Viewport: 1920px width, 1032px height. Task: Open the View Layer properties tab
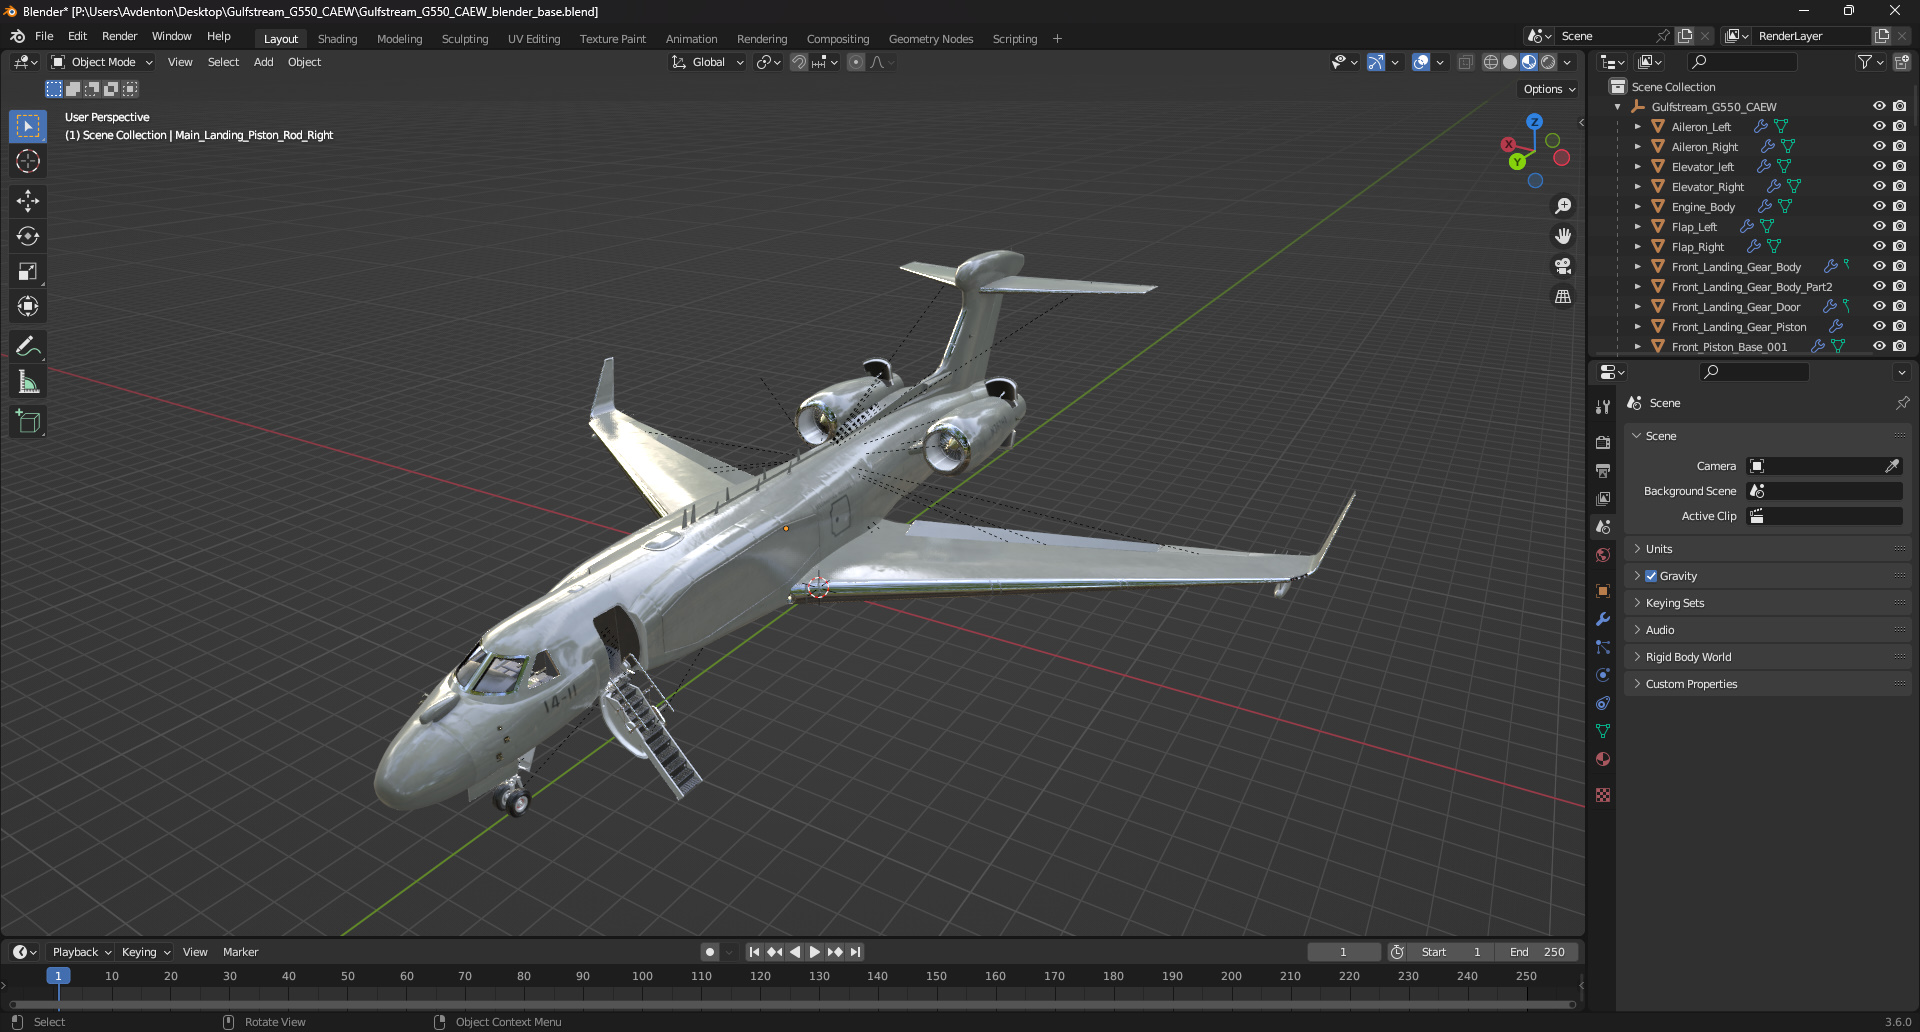pos(1603,498)
